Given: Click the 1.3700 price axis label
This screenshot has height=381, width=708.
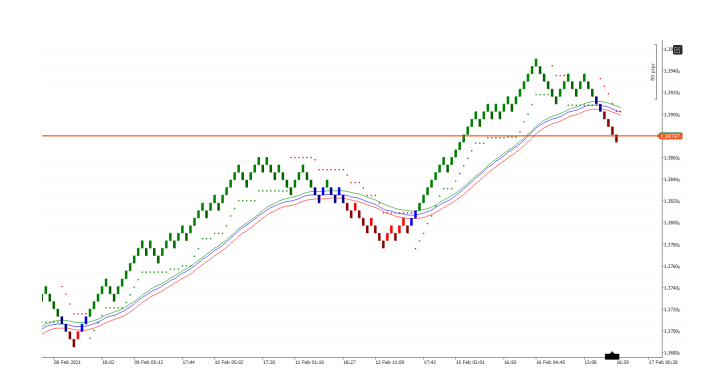Looking at the screenshot, I should tap(671, 331).
